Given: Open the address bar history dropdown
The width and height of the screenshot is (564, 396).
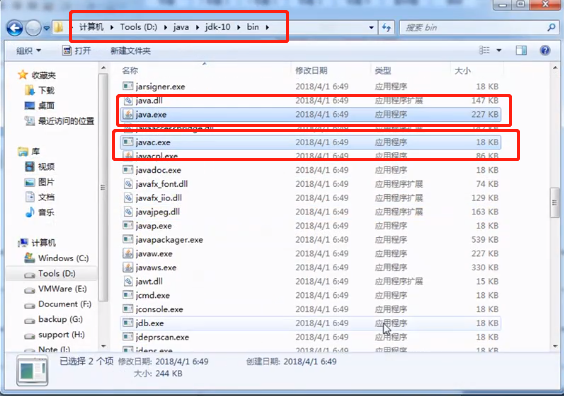Looking at the screenshot, I should (x=371, y=28).
